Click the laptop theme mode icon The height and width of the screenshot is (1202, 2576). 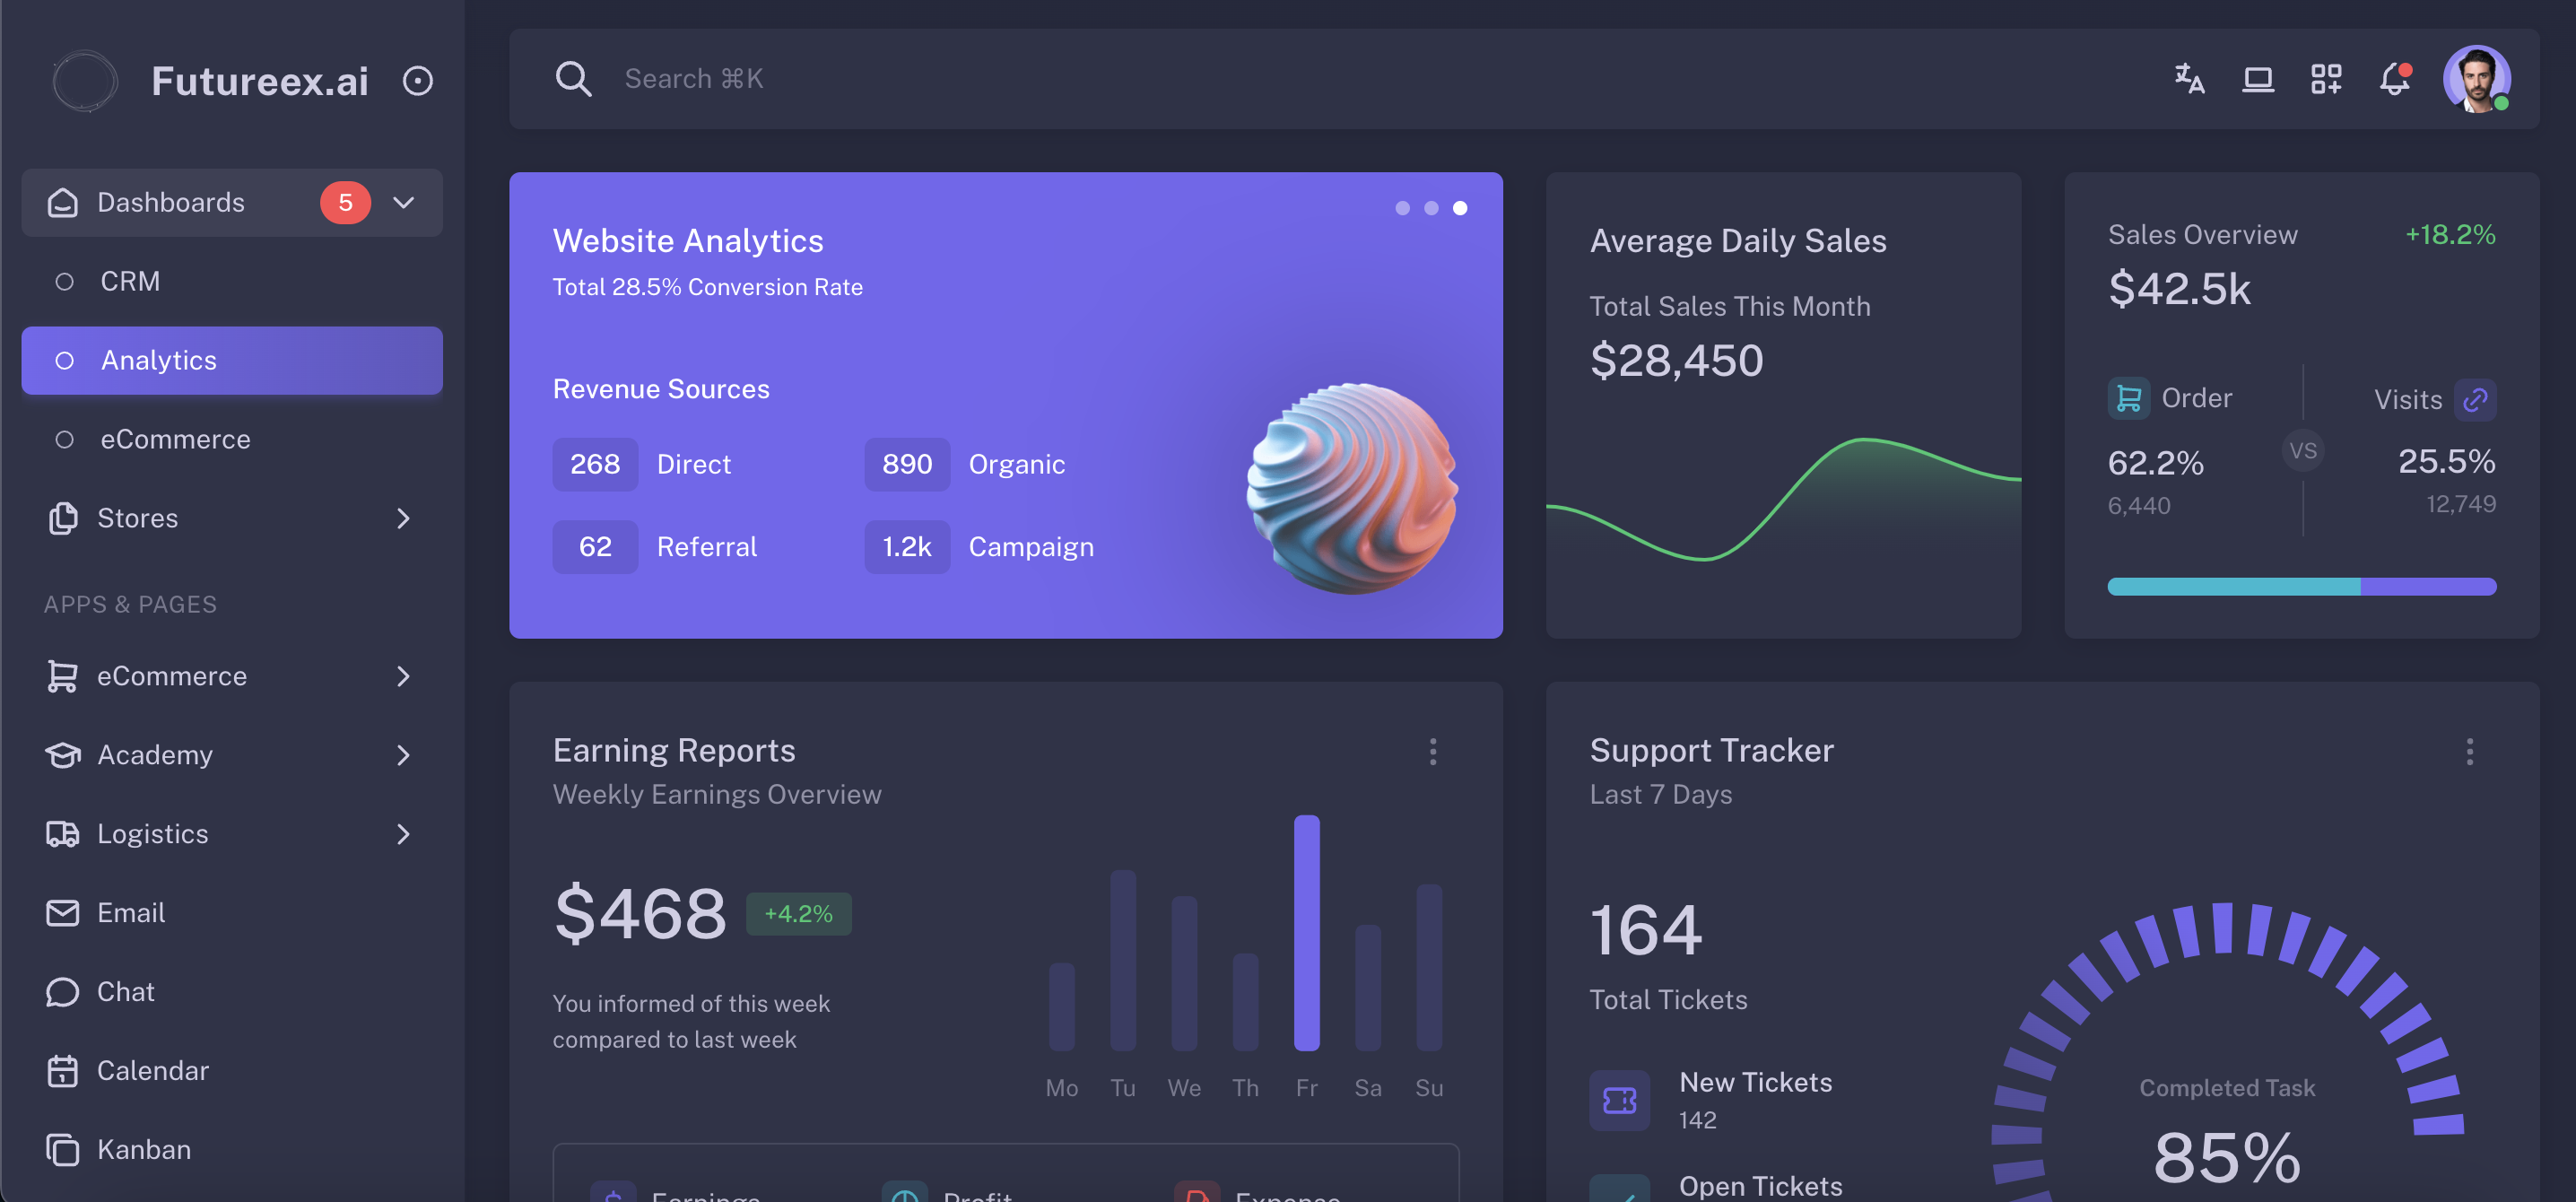[2257, 78]
